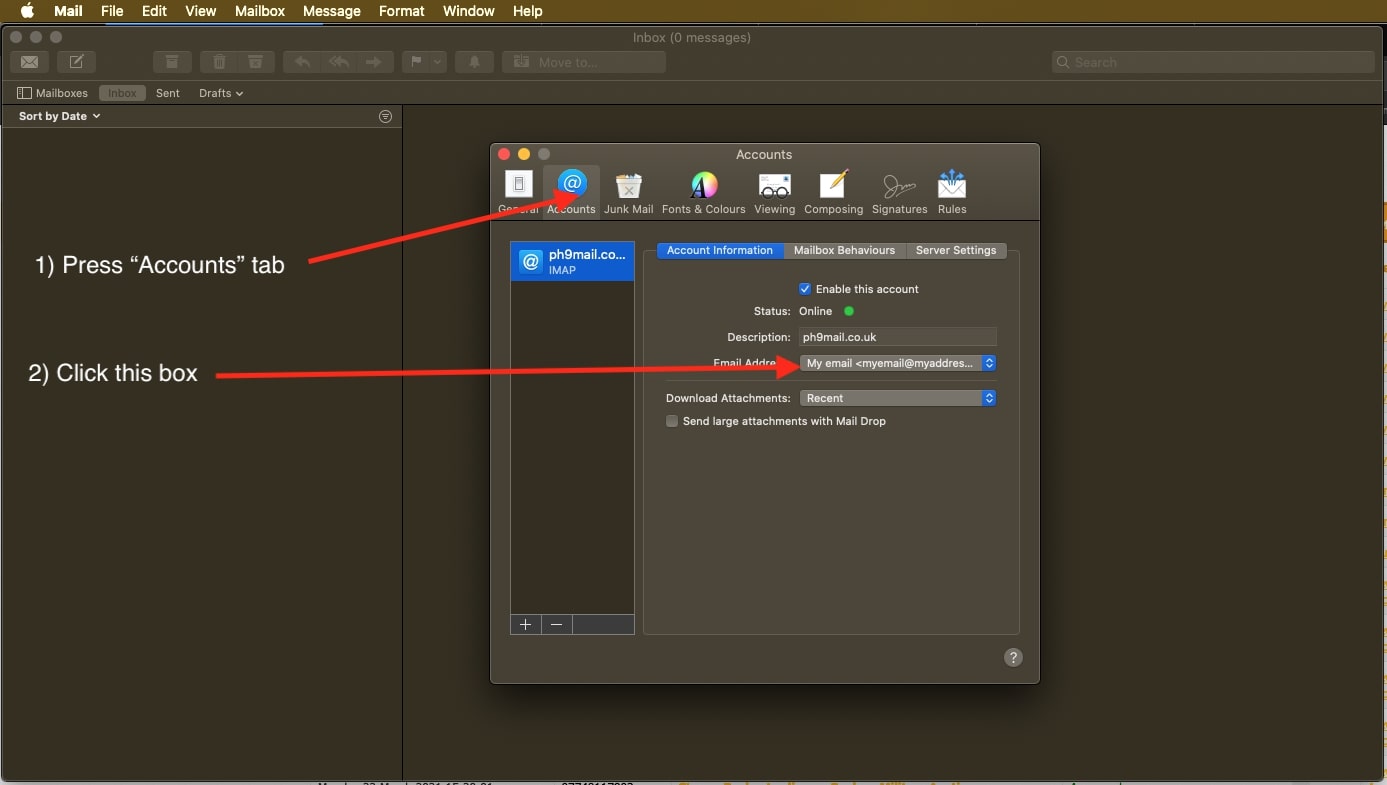Open the Viewing preferences pane

pyautogui.click(x=774, y=192)
